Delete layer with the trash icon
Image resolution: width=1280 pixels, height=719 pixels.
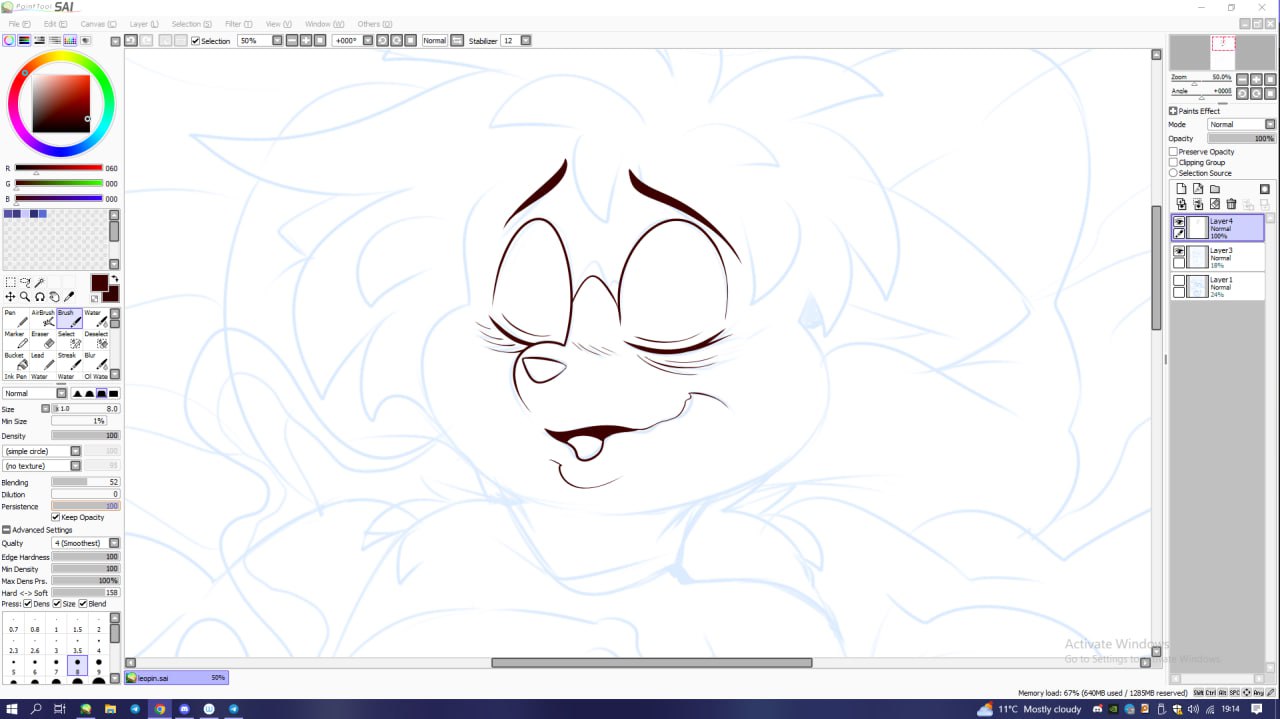[1231, 204]
